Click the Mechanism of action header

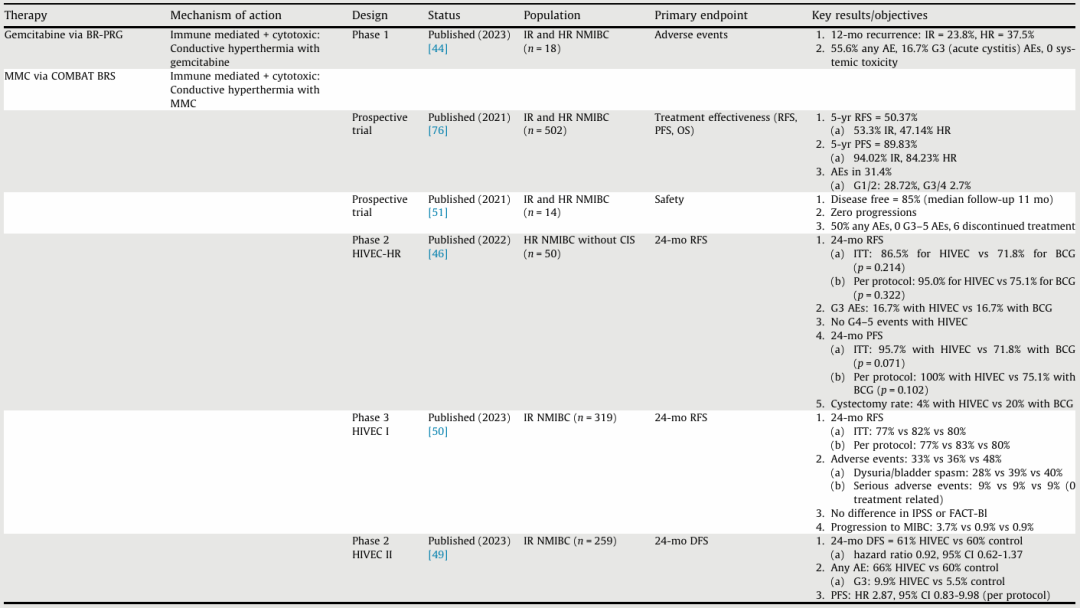coord(226,15)
